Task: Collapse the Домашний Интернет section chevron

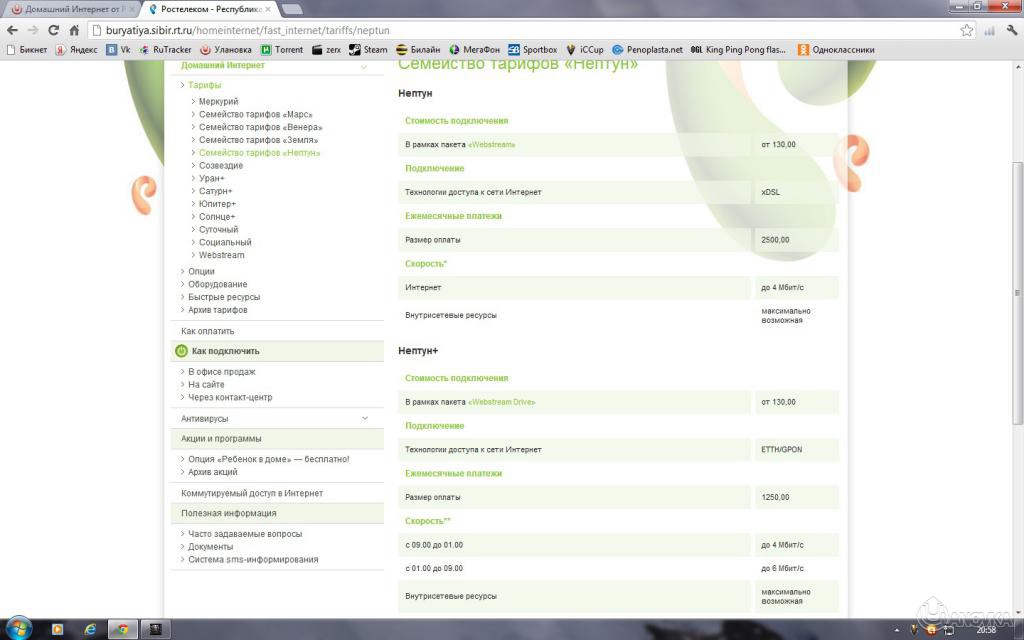Action: 364,67
